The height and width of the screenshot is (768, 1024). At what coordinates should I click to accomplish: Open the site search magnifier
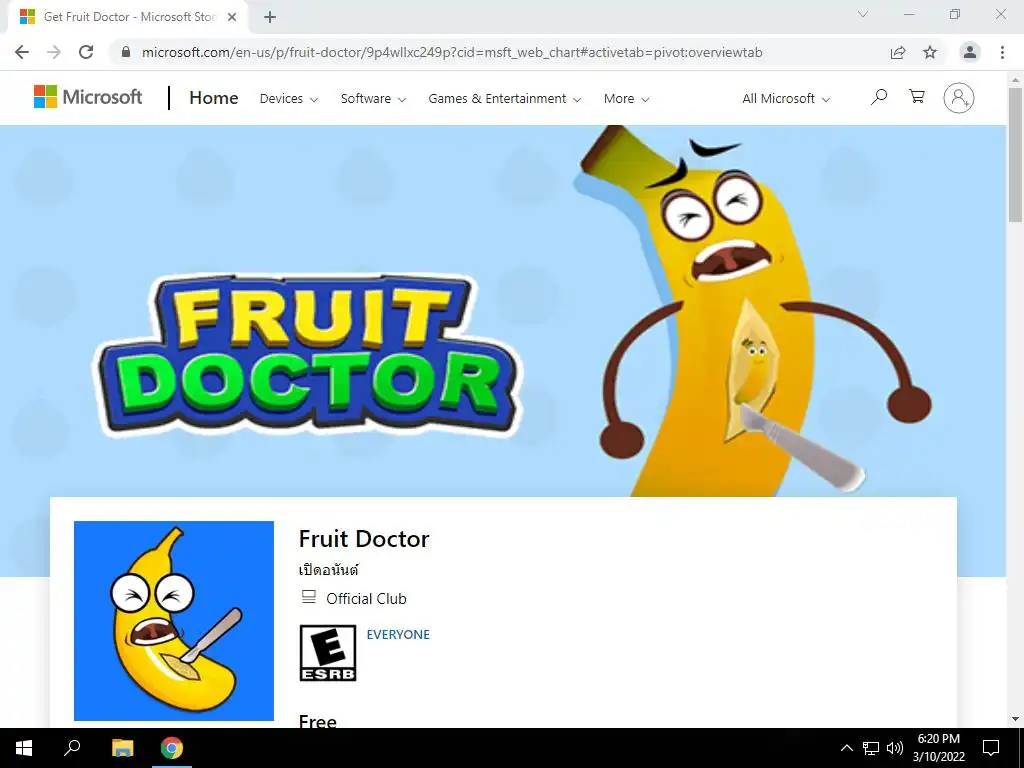click(x=879, y=97)
